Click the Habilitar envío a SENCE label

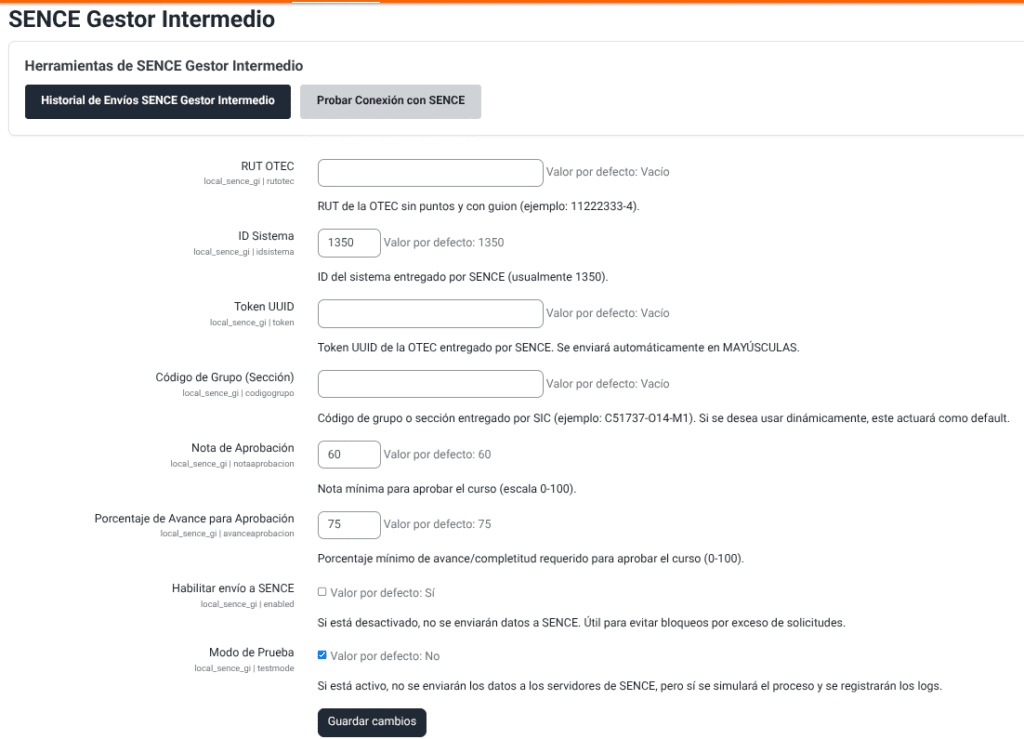232,588
